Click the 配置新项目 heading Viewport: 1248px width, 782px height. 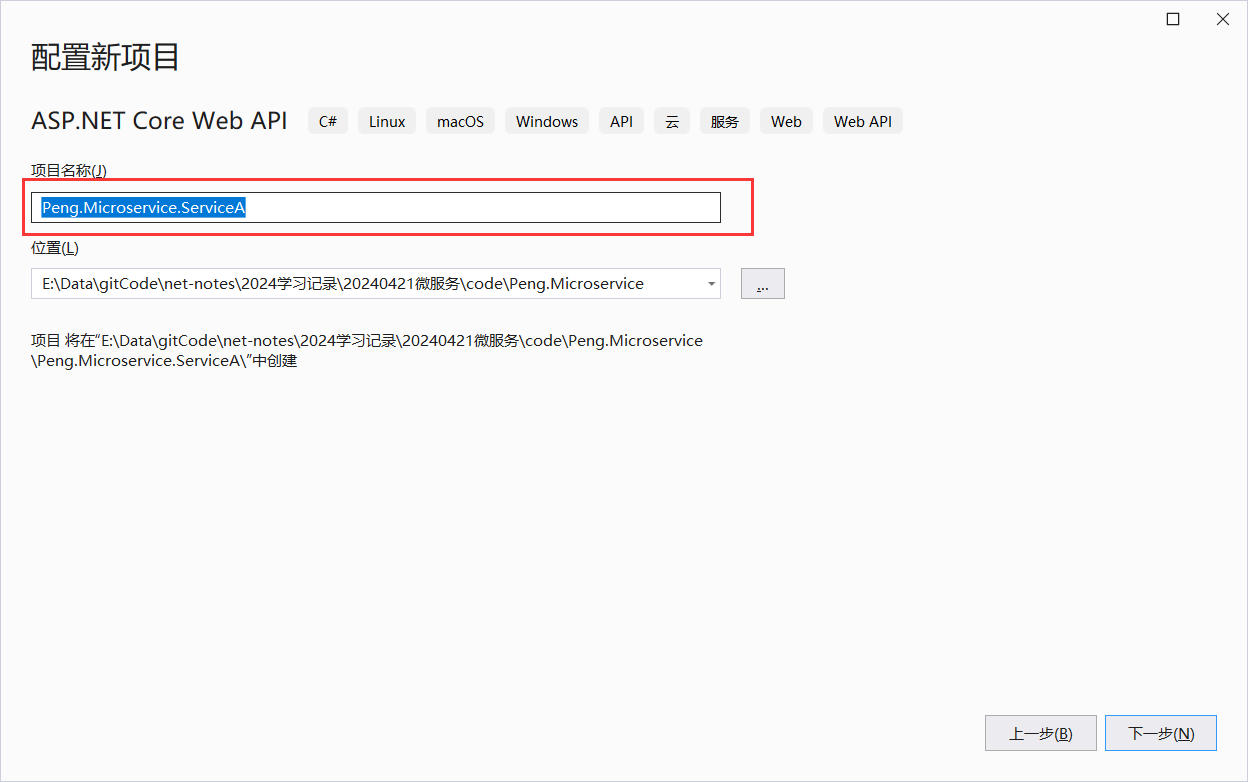tap(106, 57)
